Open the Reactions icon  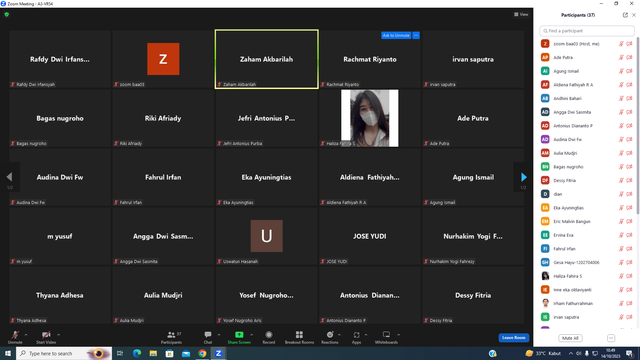(330, 335)
